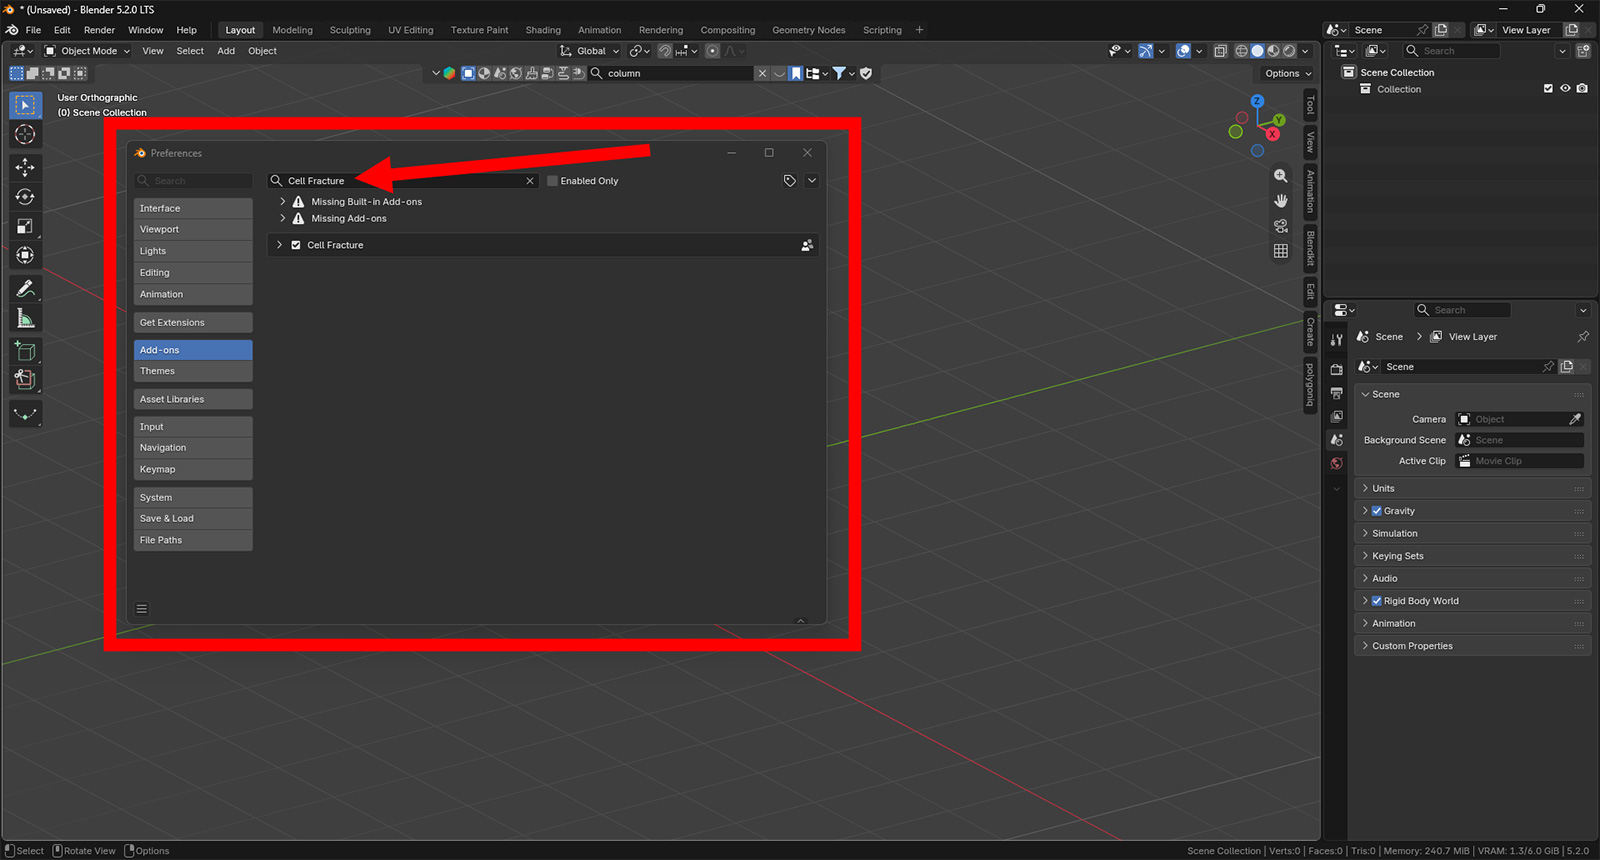Switch to wireframe viewport shading
This screenshot has height=860, width=1600.
pos(1242,51)
